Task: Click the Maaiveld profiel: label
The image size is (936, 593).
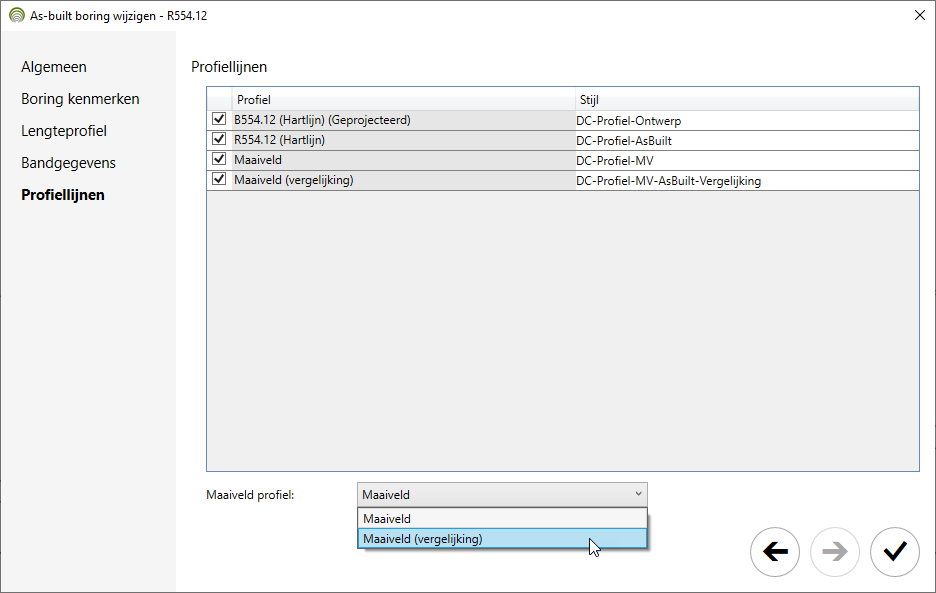Action: pos(250,495)
